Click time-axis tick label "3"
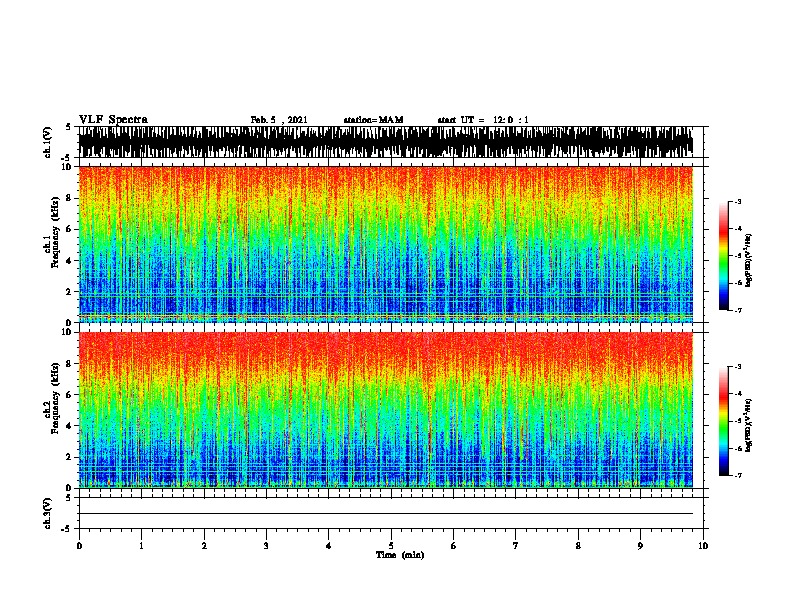 (266, 546)
